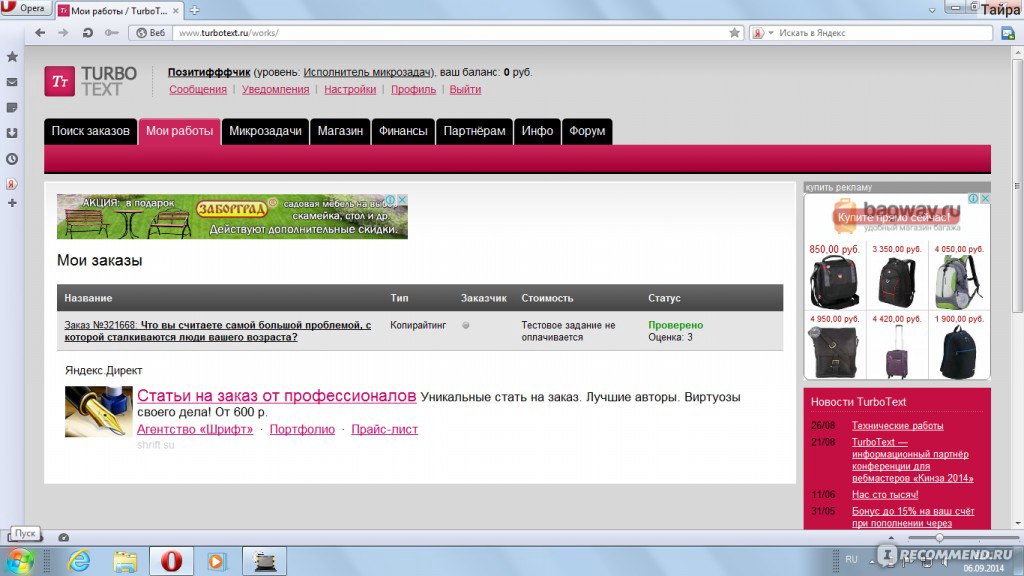Open the Бонус до 15% news link

coord(913,517)
